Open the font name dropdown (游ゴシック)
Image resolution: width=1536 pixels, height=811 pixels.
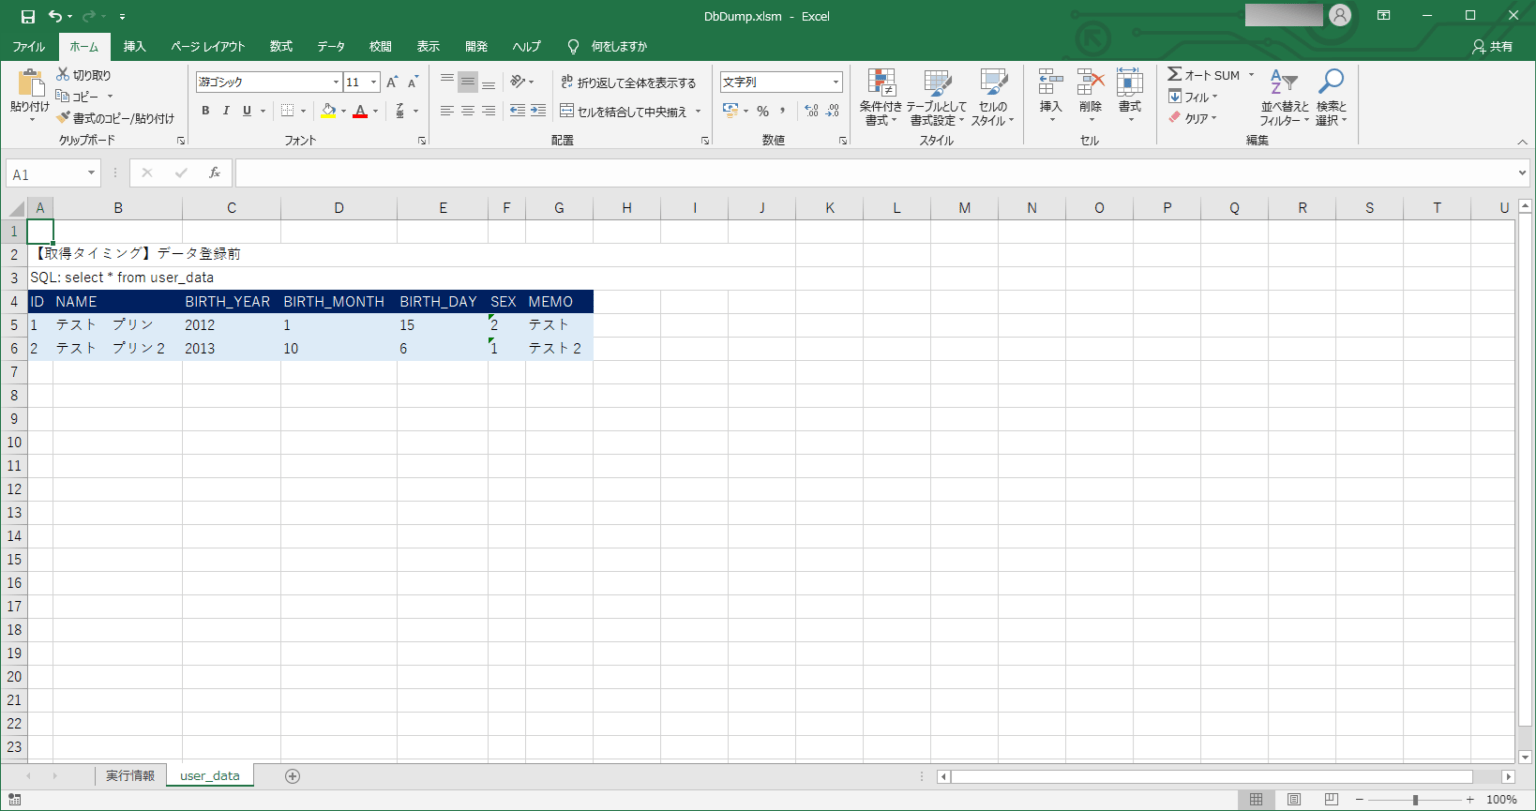click(336, 82)
